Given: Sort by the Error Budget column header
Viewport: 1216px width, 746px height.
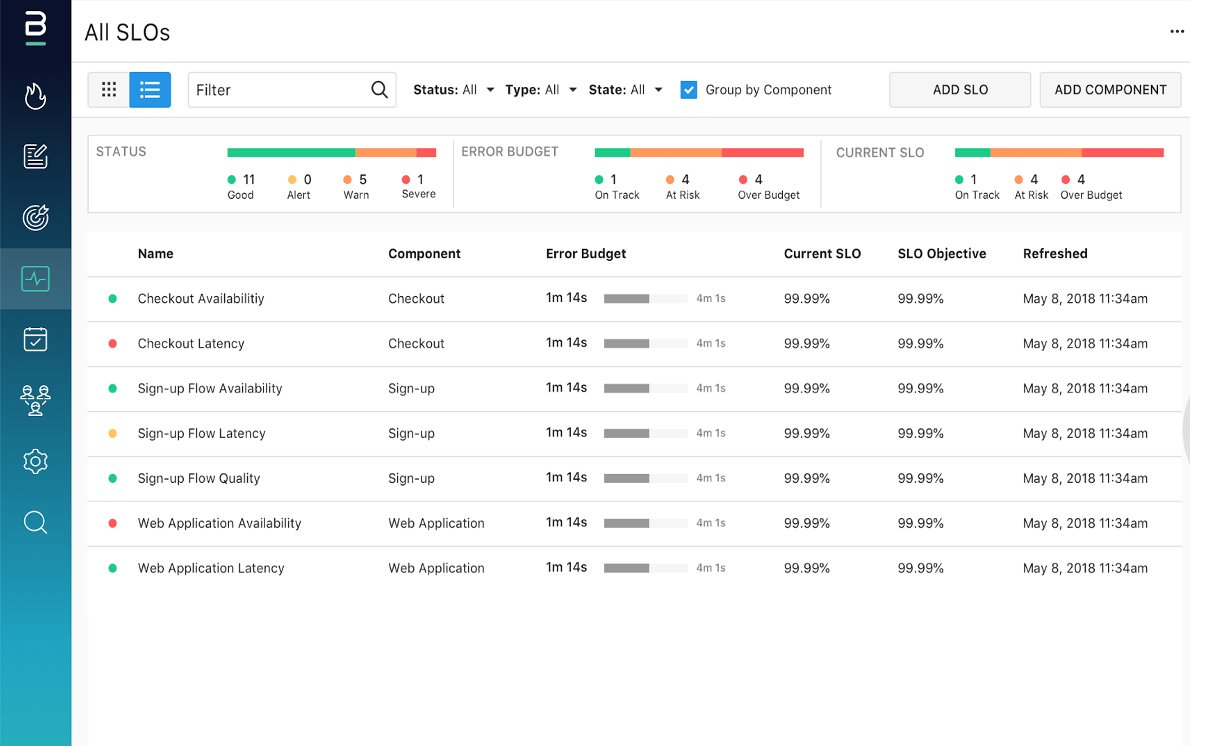Looking at the screenshot, I should click(586, 254).
